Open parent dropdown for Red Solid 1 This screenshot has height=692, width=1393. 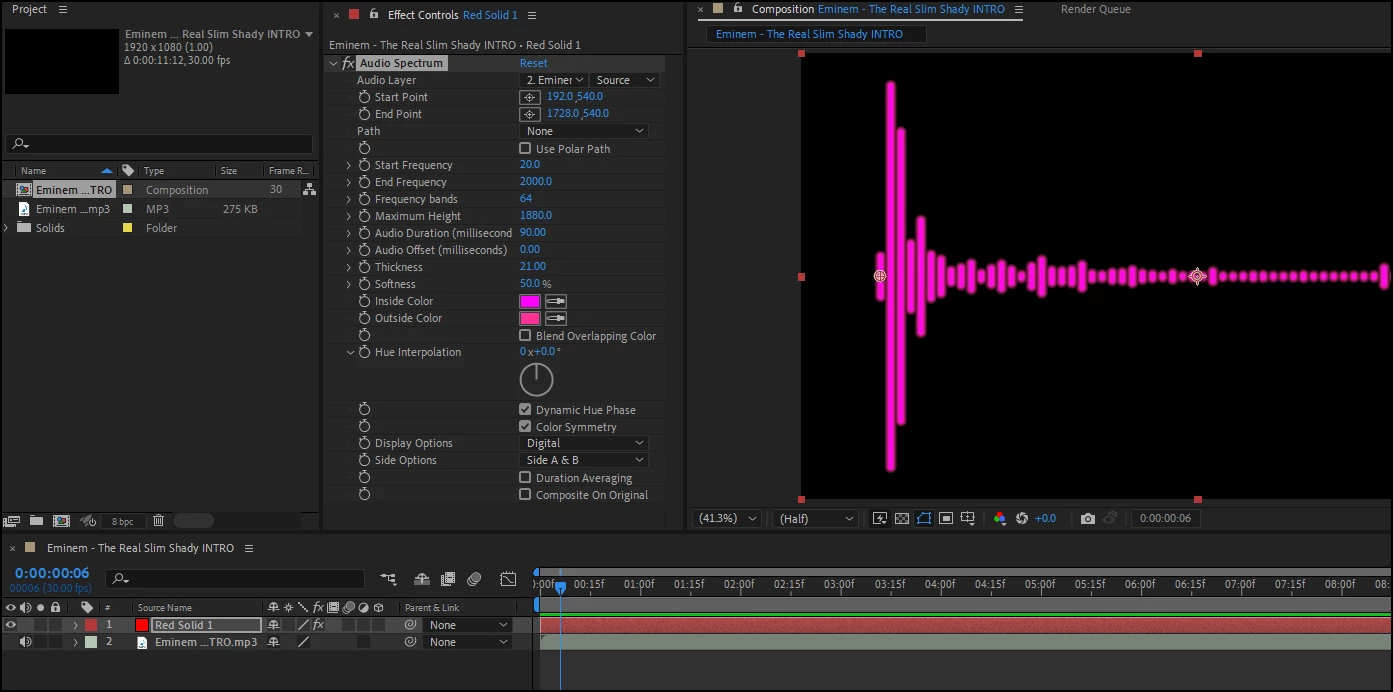pos(468,625)
